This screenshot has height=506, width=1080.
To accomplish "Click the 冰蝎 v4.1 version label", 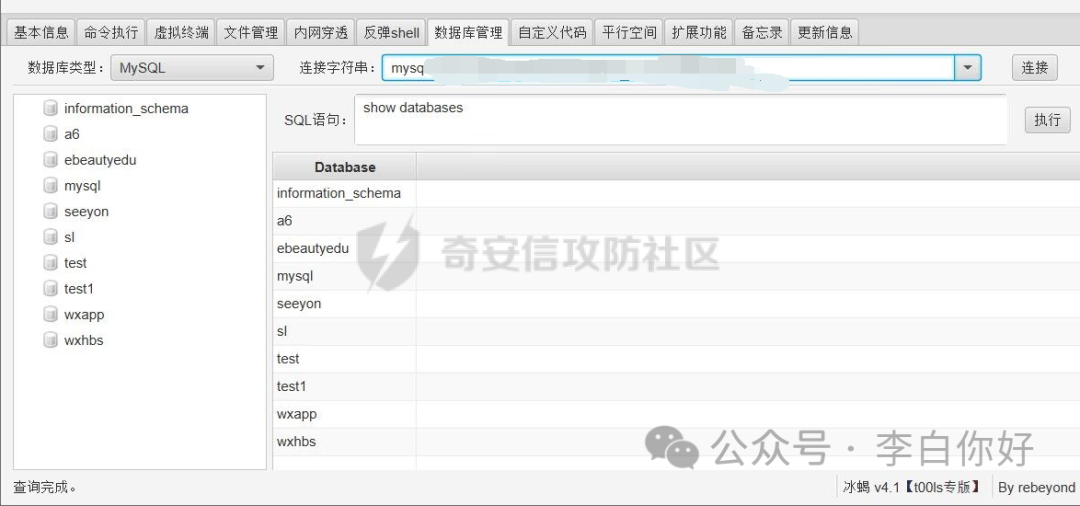I will tap(911, 487).
